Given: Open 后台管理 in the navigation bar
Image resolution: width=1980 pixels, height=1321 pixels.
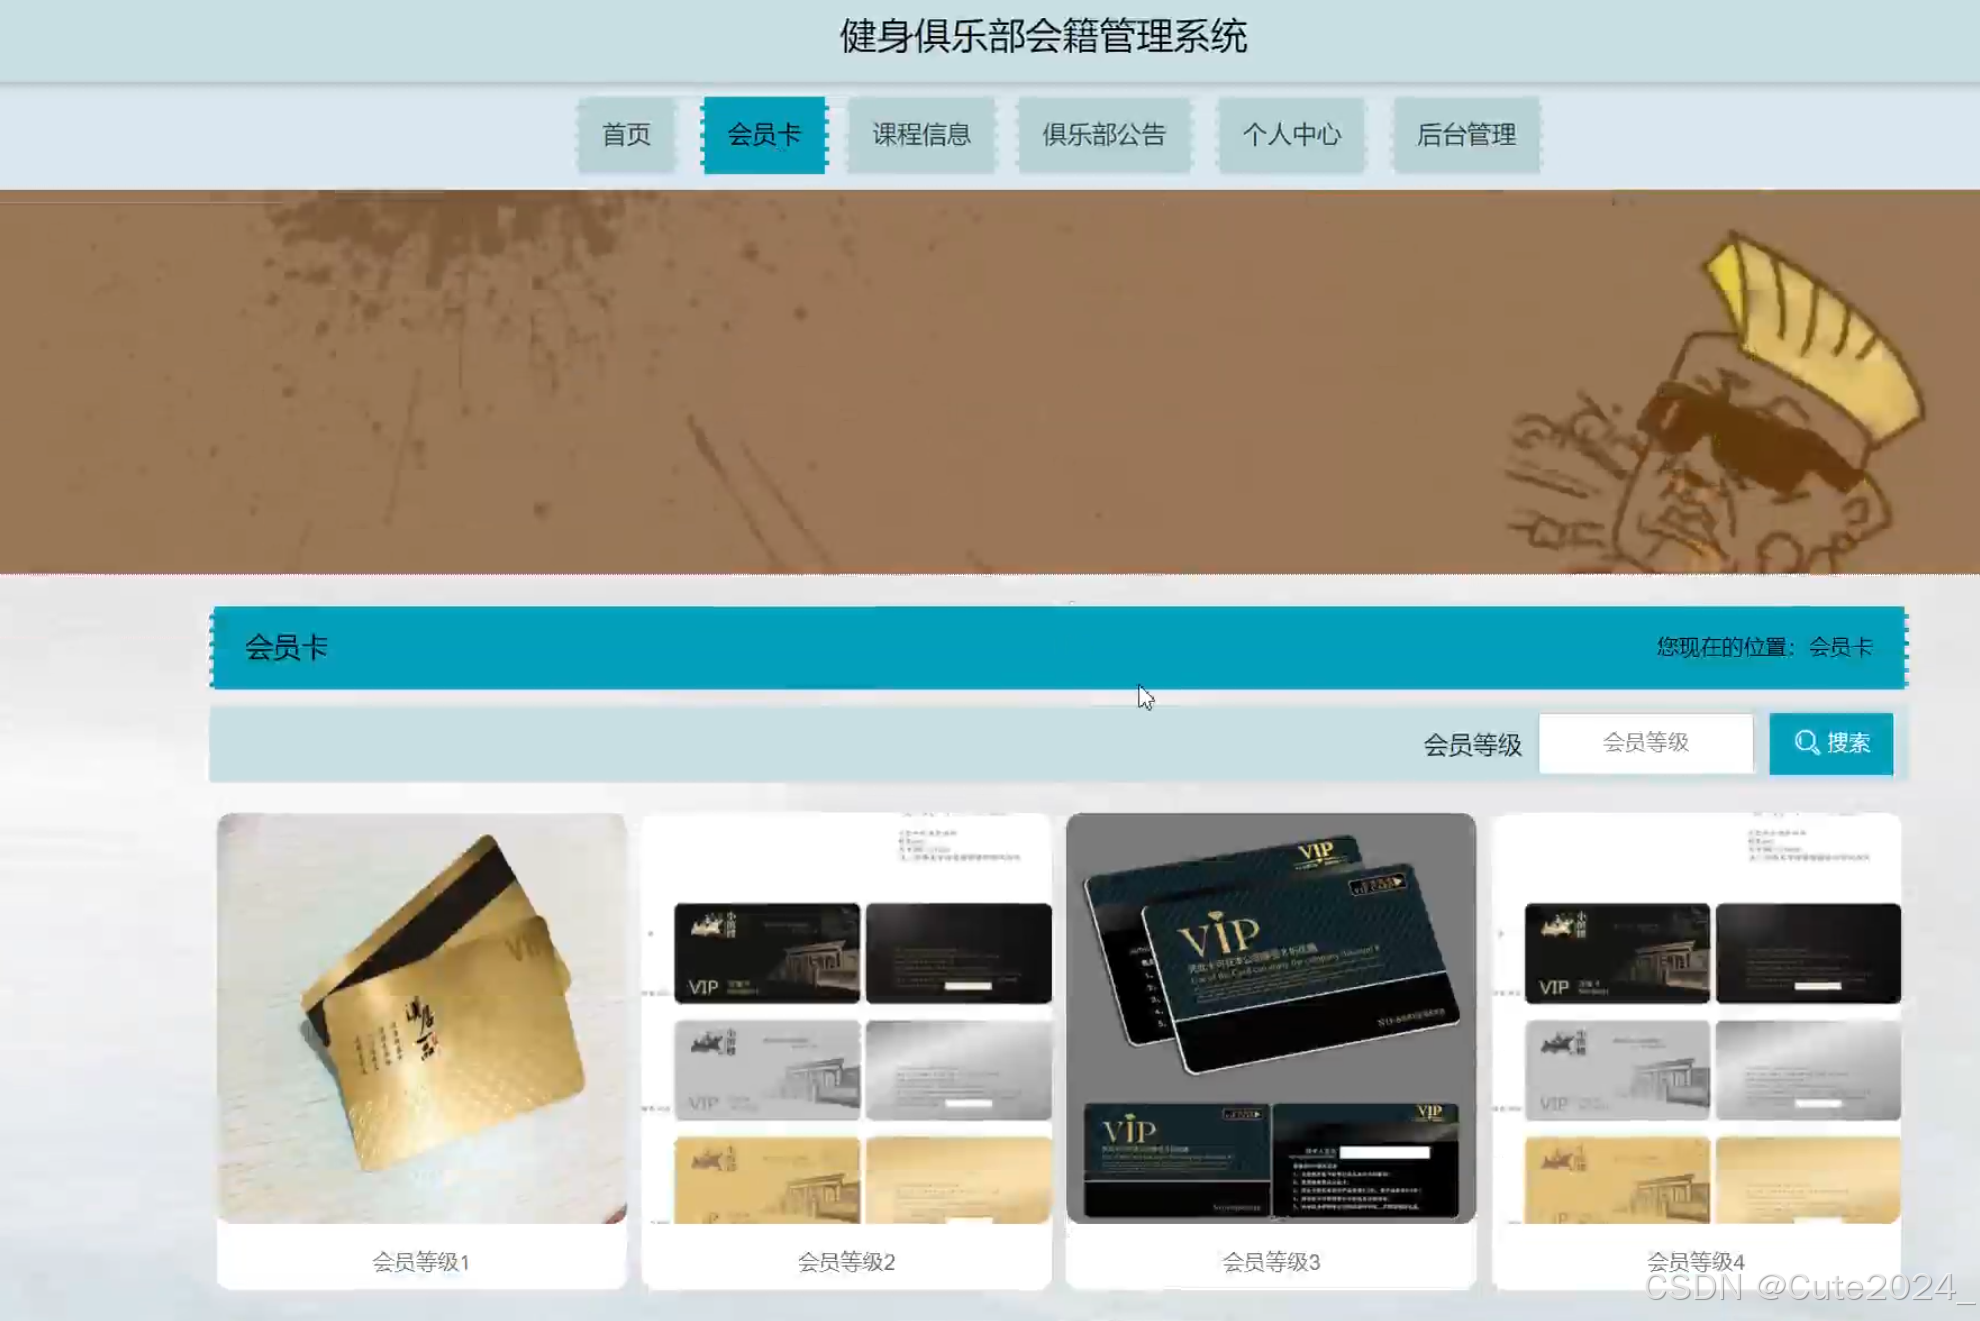Looking at the screenshot, I should click(x=1466, y=135).
